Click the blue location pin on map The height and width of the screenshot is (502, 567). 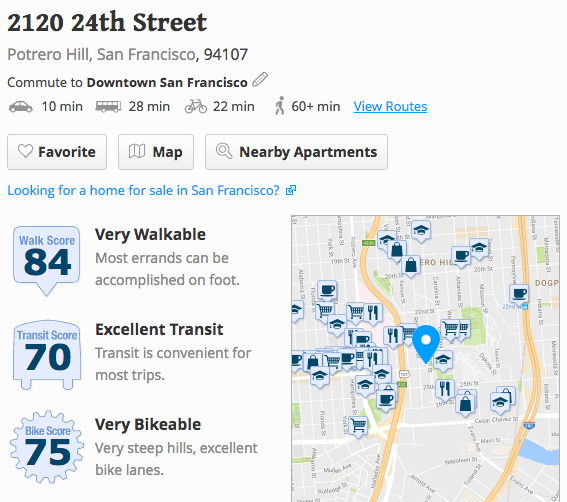pos(426,344)
